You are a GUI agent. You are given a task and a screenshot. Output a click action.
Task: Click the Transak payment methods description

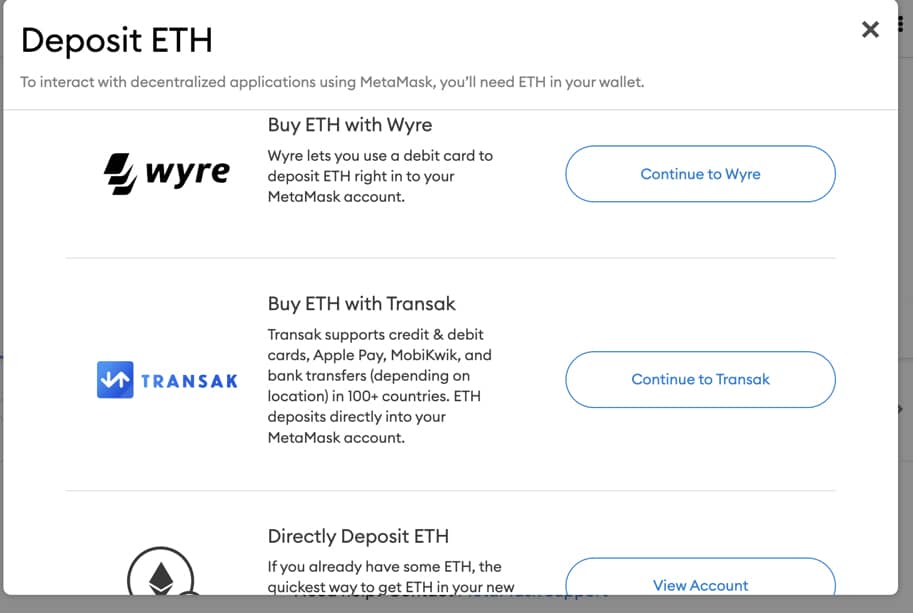(x=380, y=385)
